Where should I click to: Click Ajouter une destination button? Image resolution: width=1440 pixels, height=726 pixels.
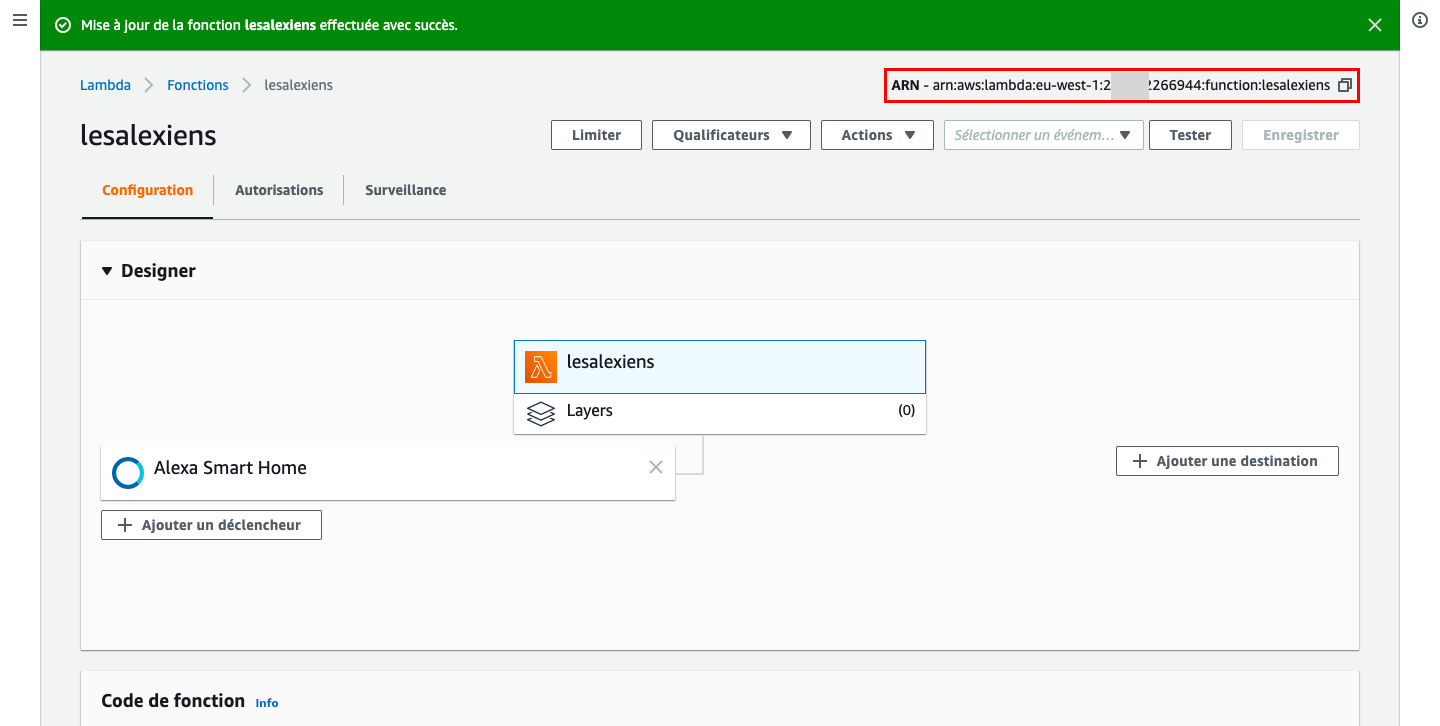[x=1227, y=461]
